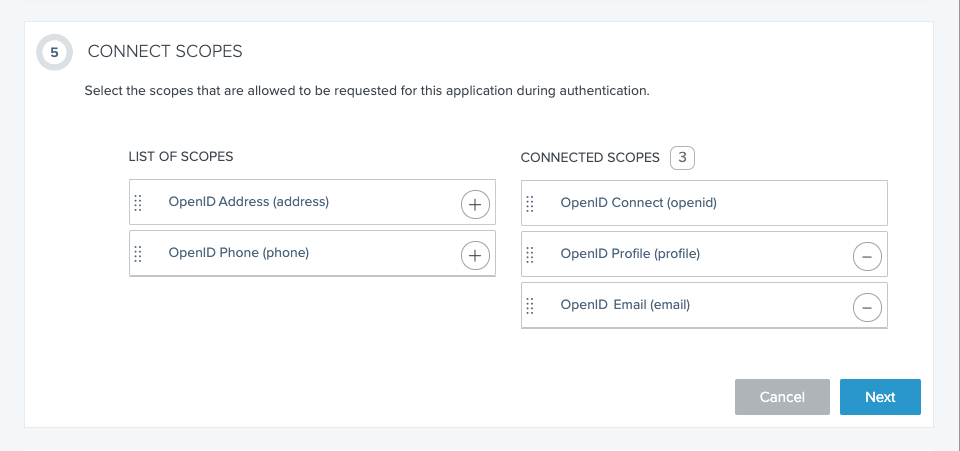960x451 pixels.
Task: Grab drag handle of OpenID Address row
Action: point(138,202)
